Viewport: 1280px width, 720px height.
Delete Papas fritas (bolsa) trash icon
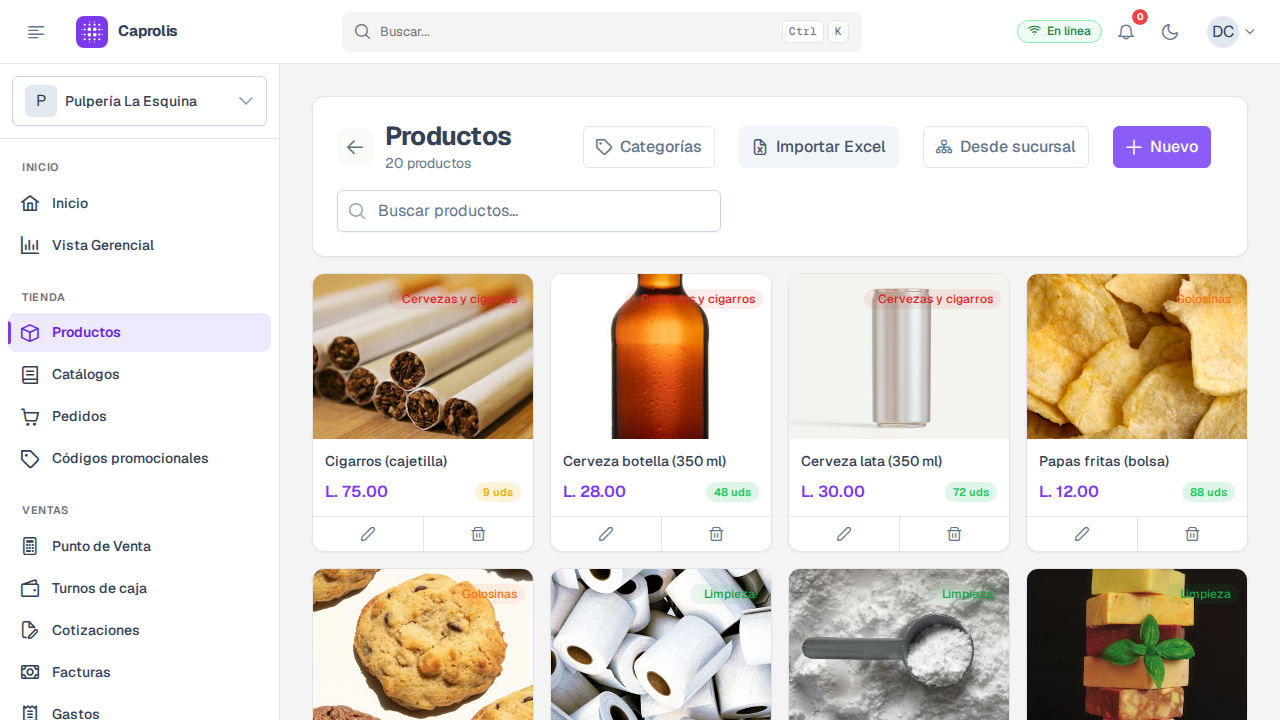(1192, 534)
